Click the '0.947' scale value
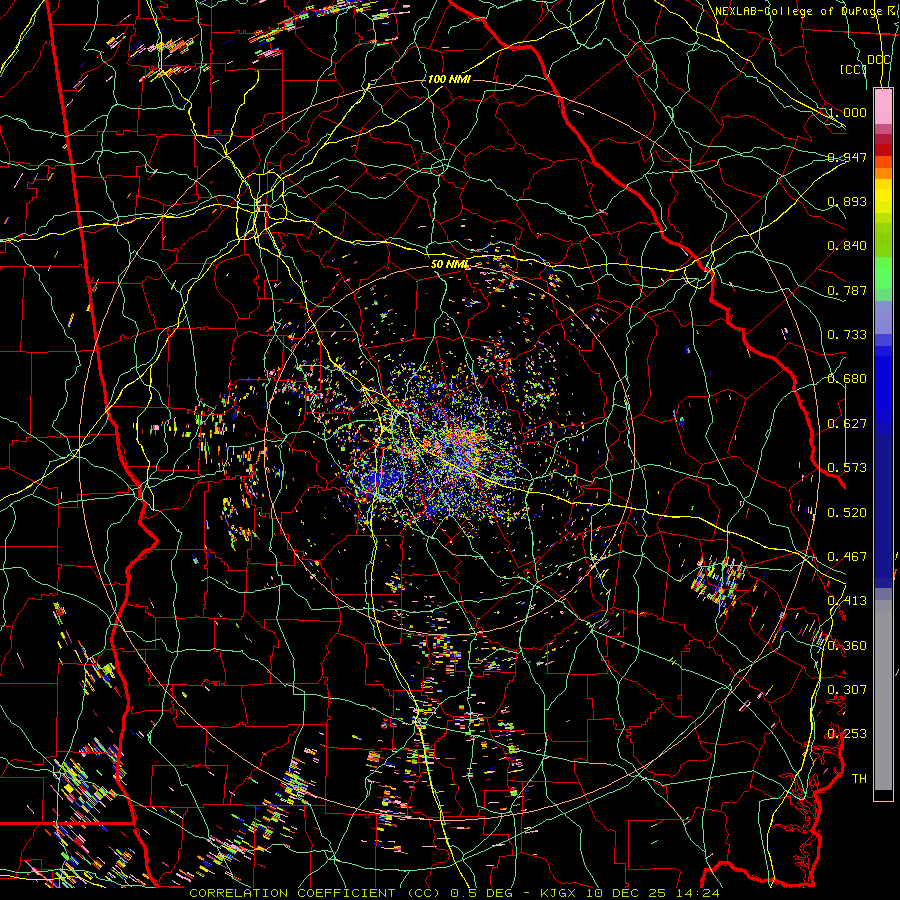Screen dimensions: 900x900 click(x=847, y=157)
